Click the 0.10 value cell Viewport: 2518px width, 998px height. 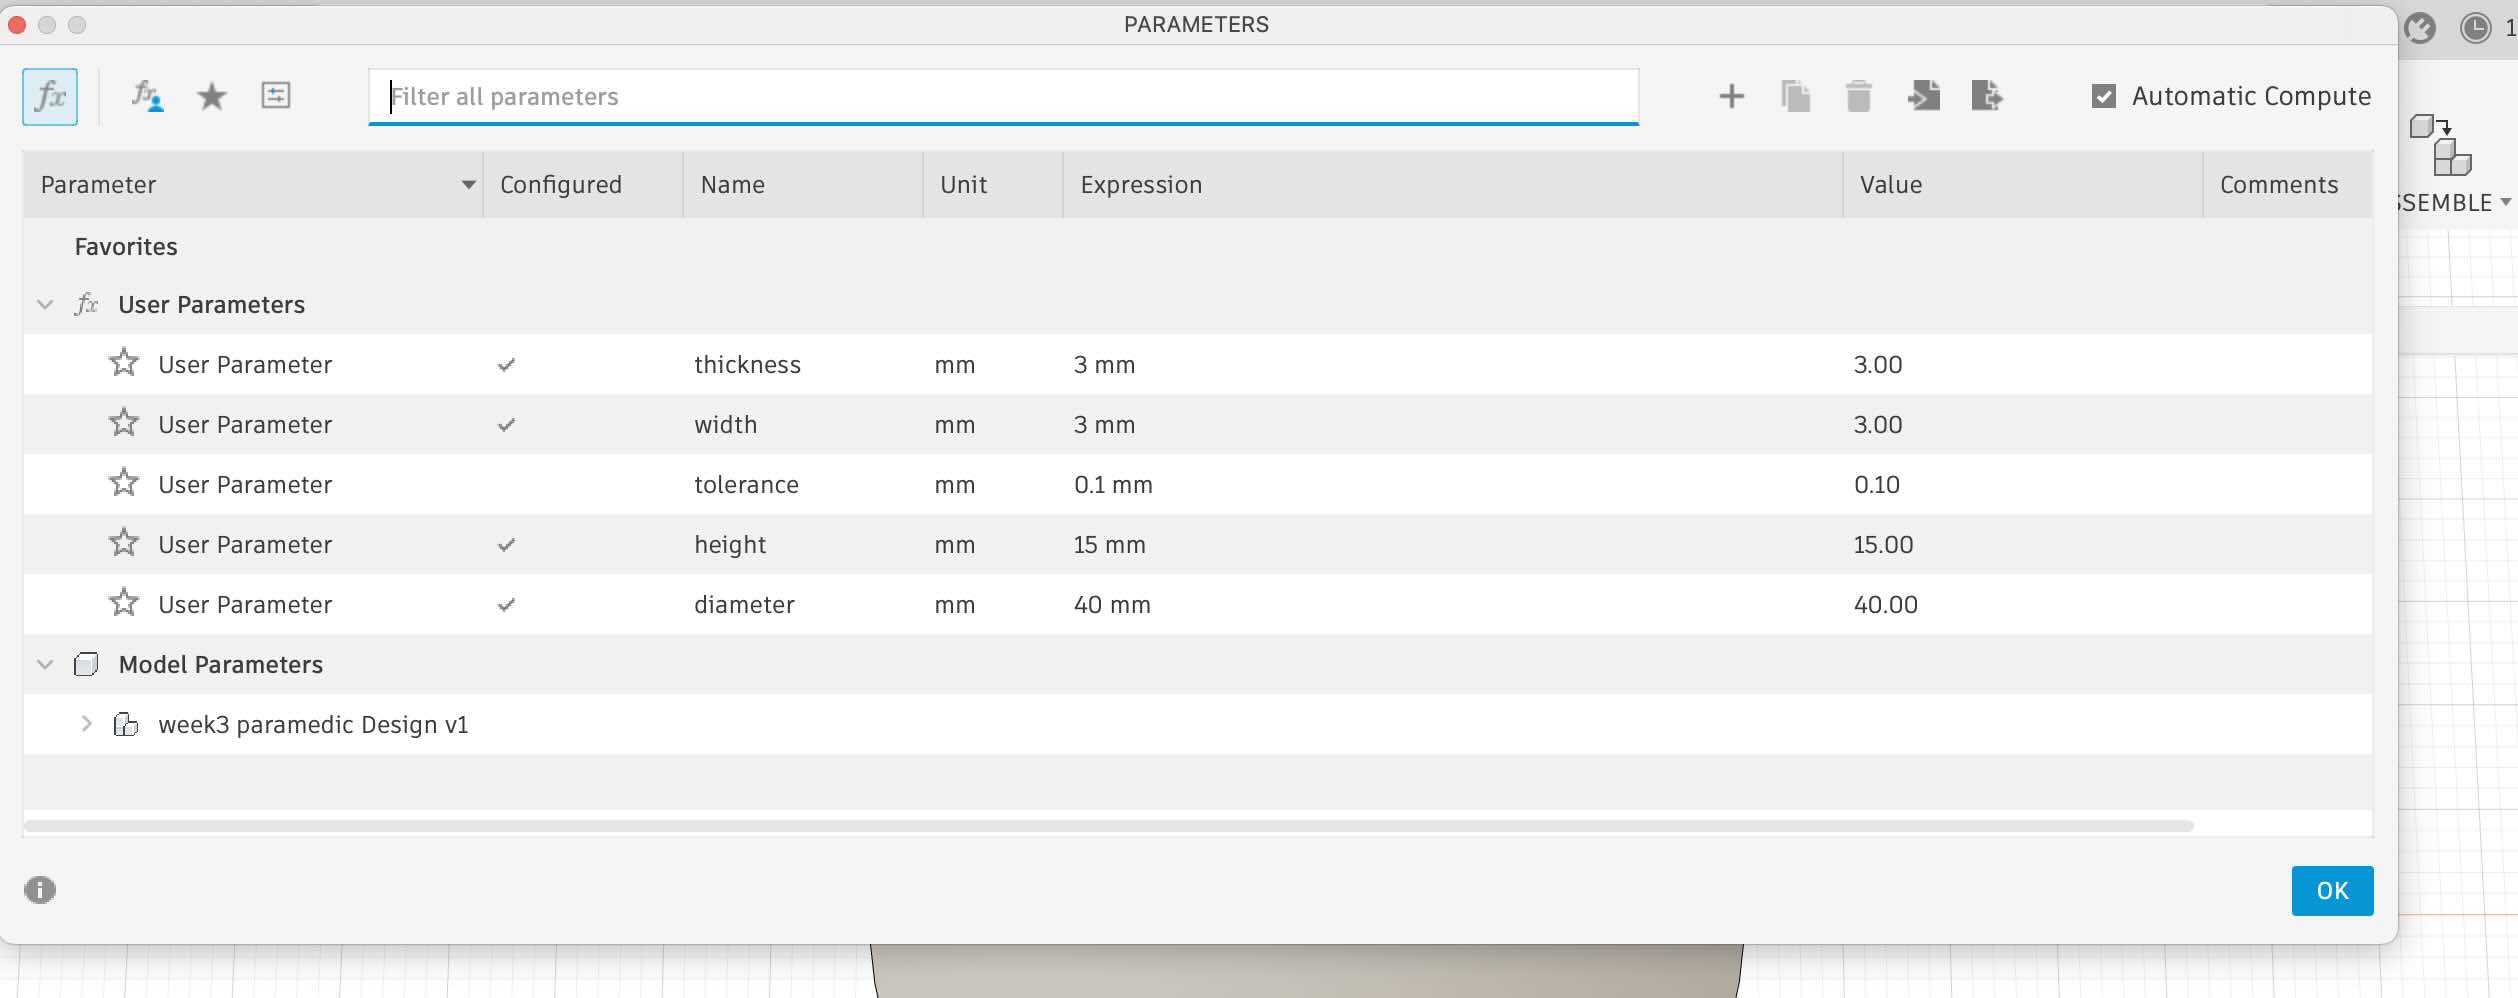click(x=2023, y=485)
